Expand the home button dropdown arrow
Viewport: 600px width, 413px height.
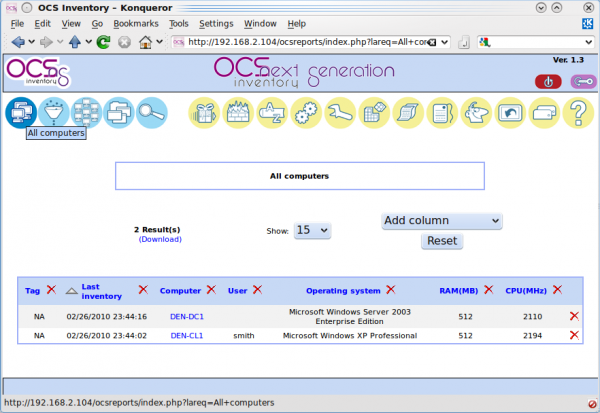[x=160, y=42]
